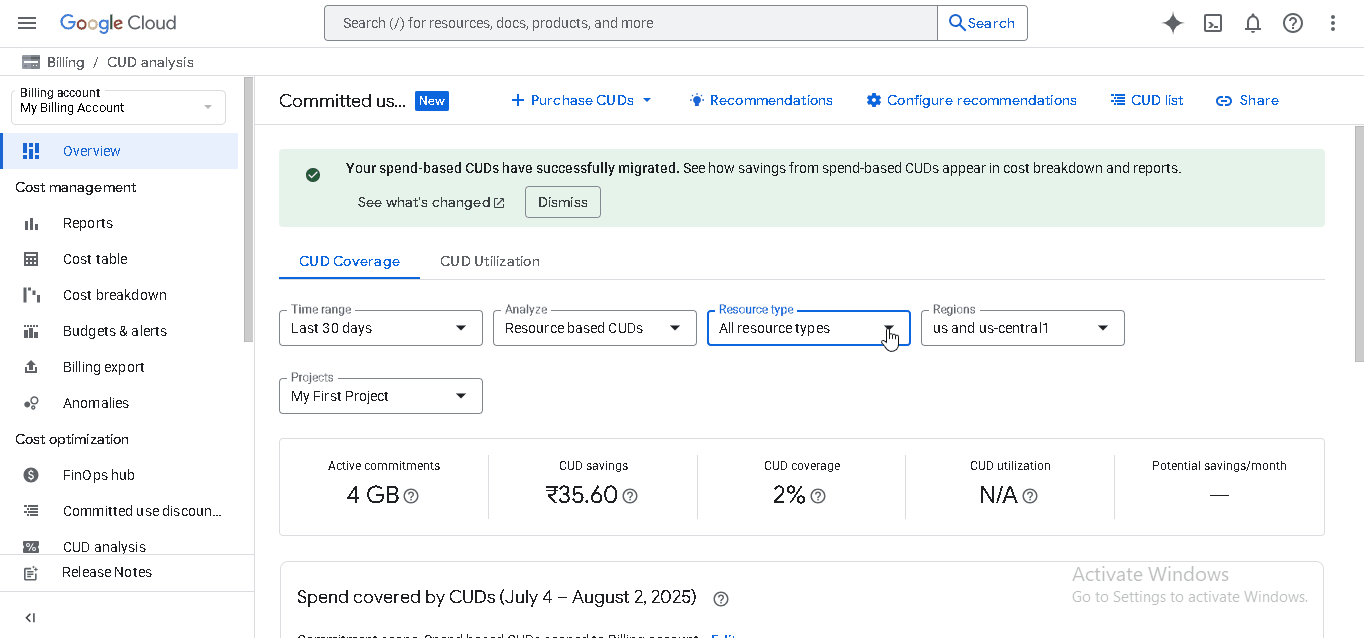Expand the Regions dropdown

pyautogui.click(x=1022, y=328)
